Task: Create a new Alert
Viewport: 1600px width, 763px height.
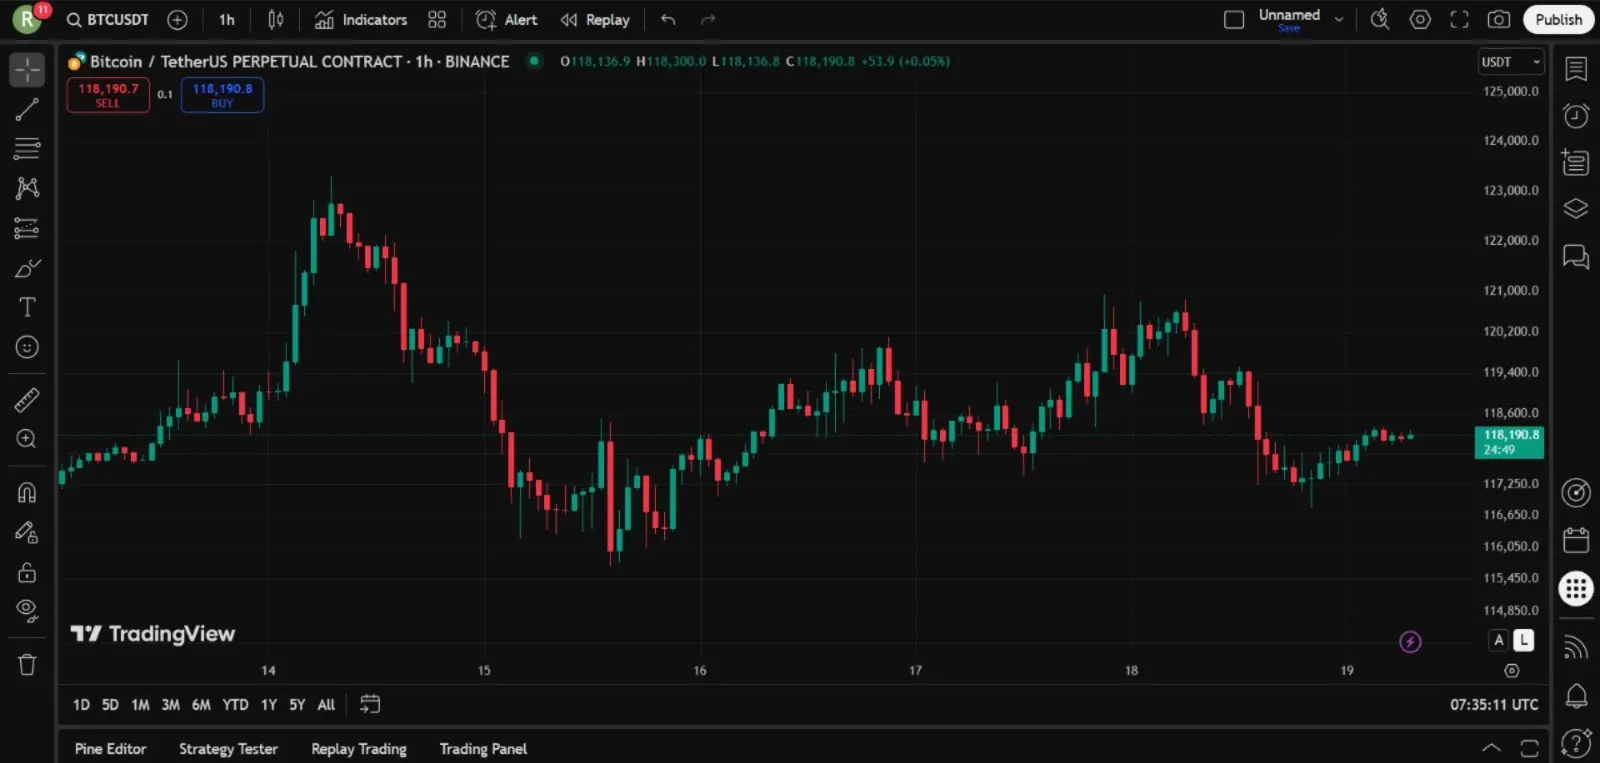Action: [507, 20]
